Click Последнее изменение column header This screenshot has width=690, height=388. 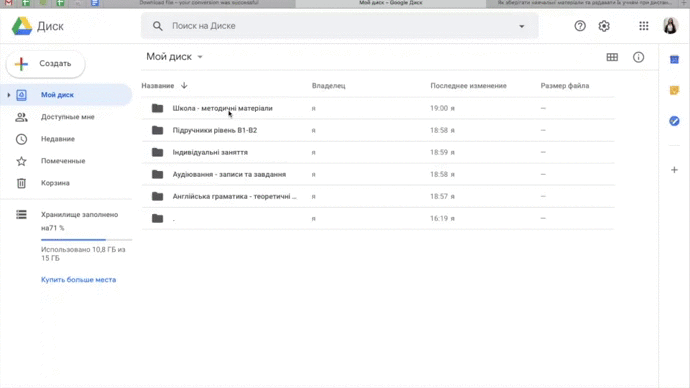(x=468, y=86)
